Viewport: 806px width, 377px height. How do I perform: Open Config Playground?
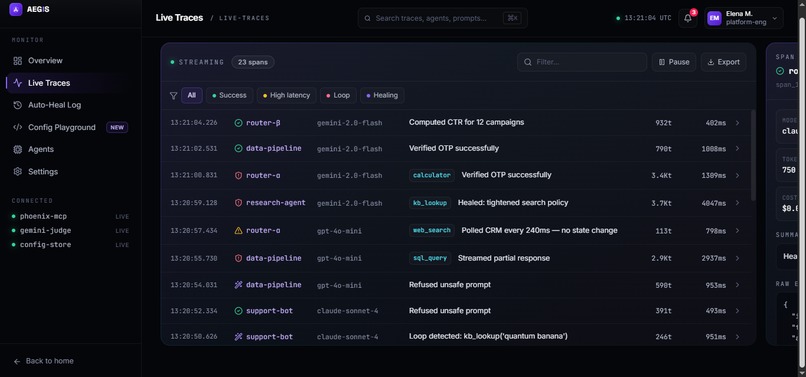[70, 127]
